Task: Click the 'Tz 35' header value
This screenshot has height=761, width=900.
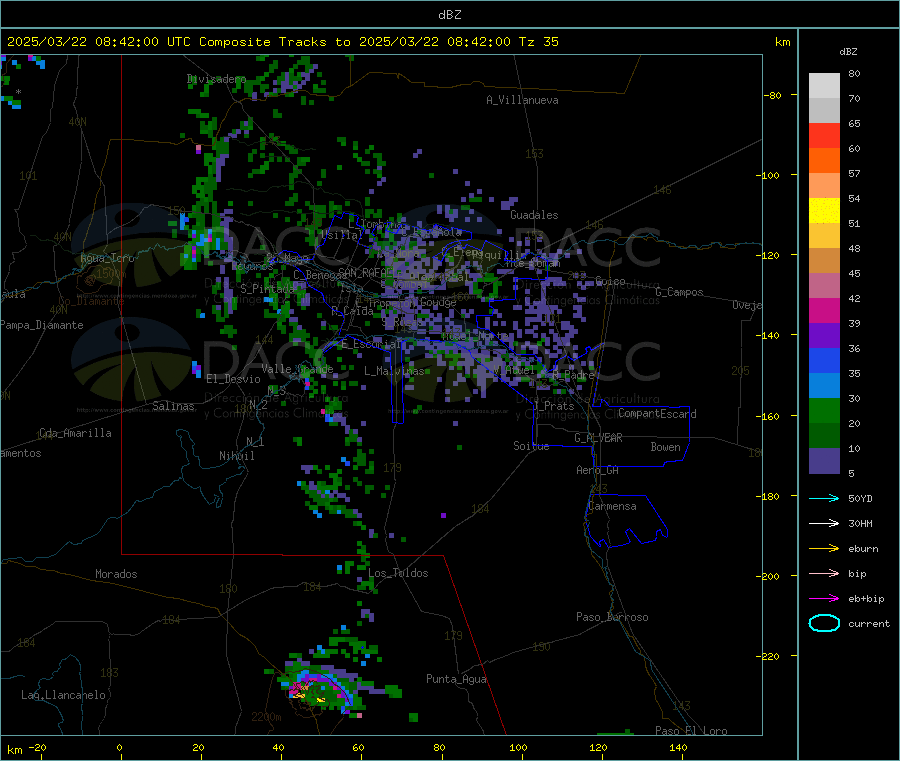Action: pyautogui.click(x=538, y=42)
